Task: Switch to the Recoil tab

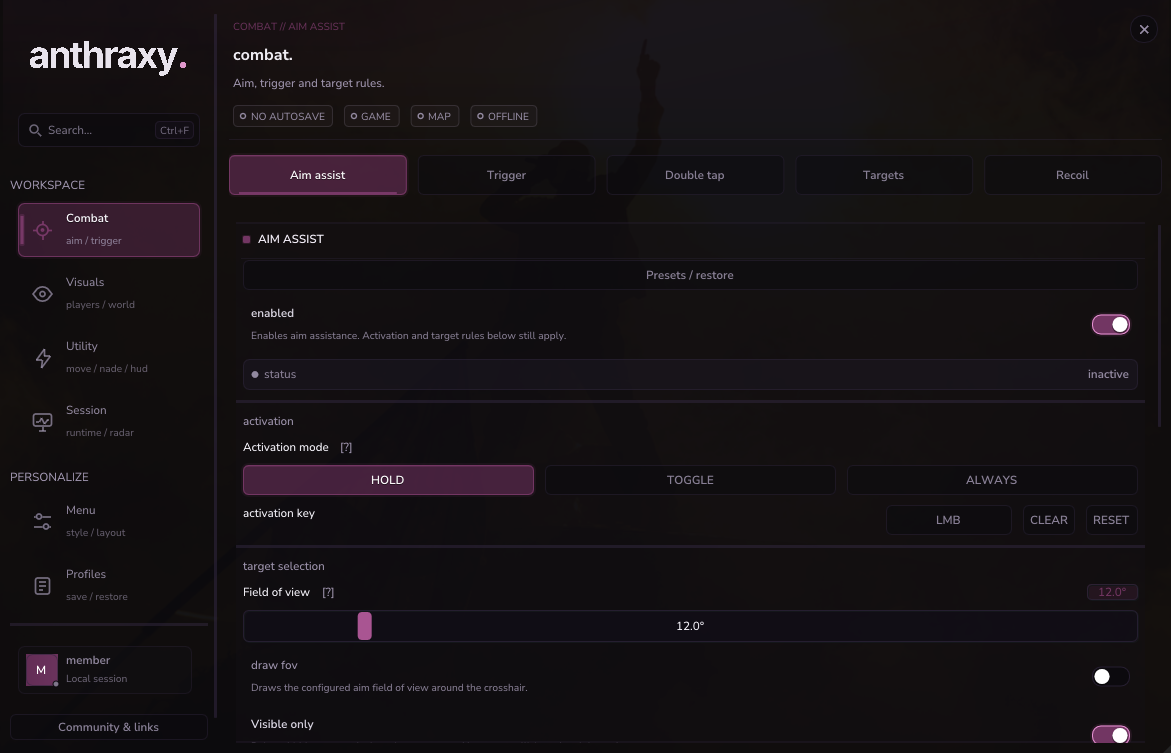Action: (1072, 175)
